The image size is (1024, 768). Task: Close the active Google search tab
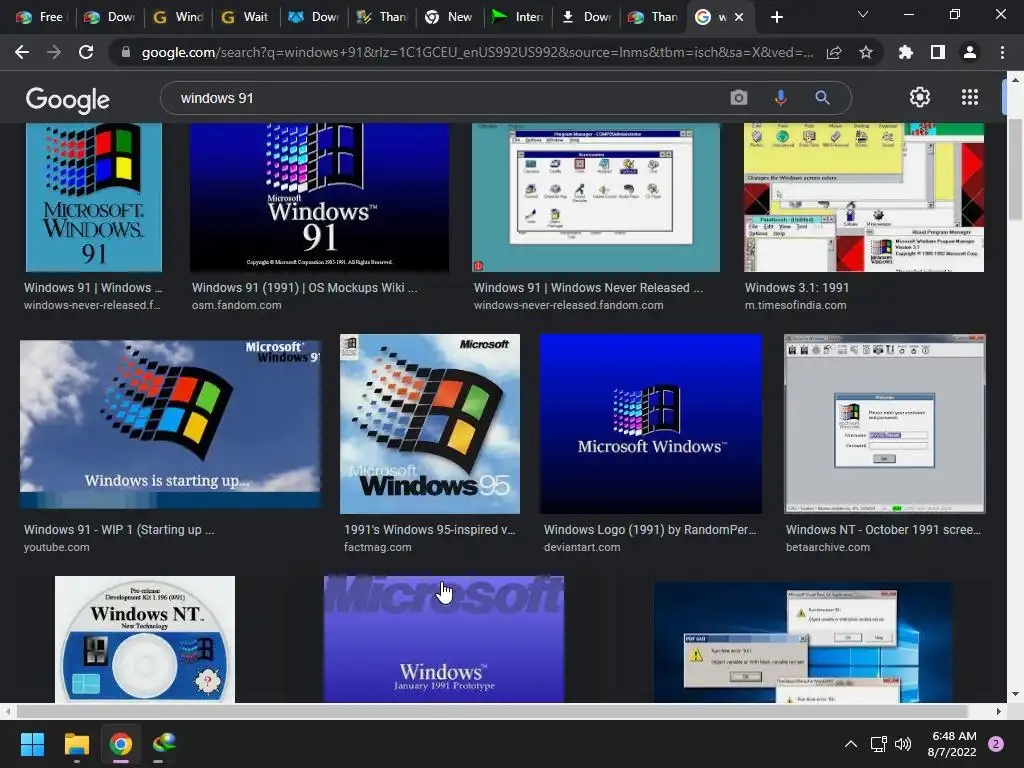point(739,17)
